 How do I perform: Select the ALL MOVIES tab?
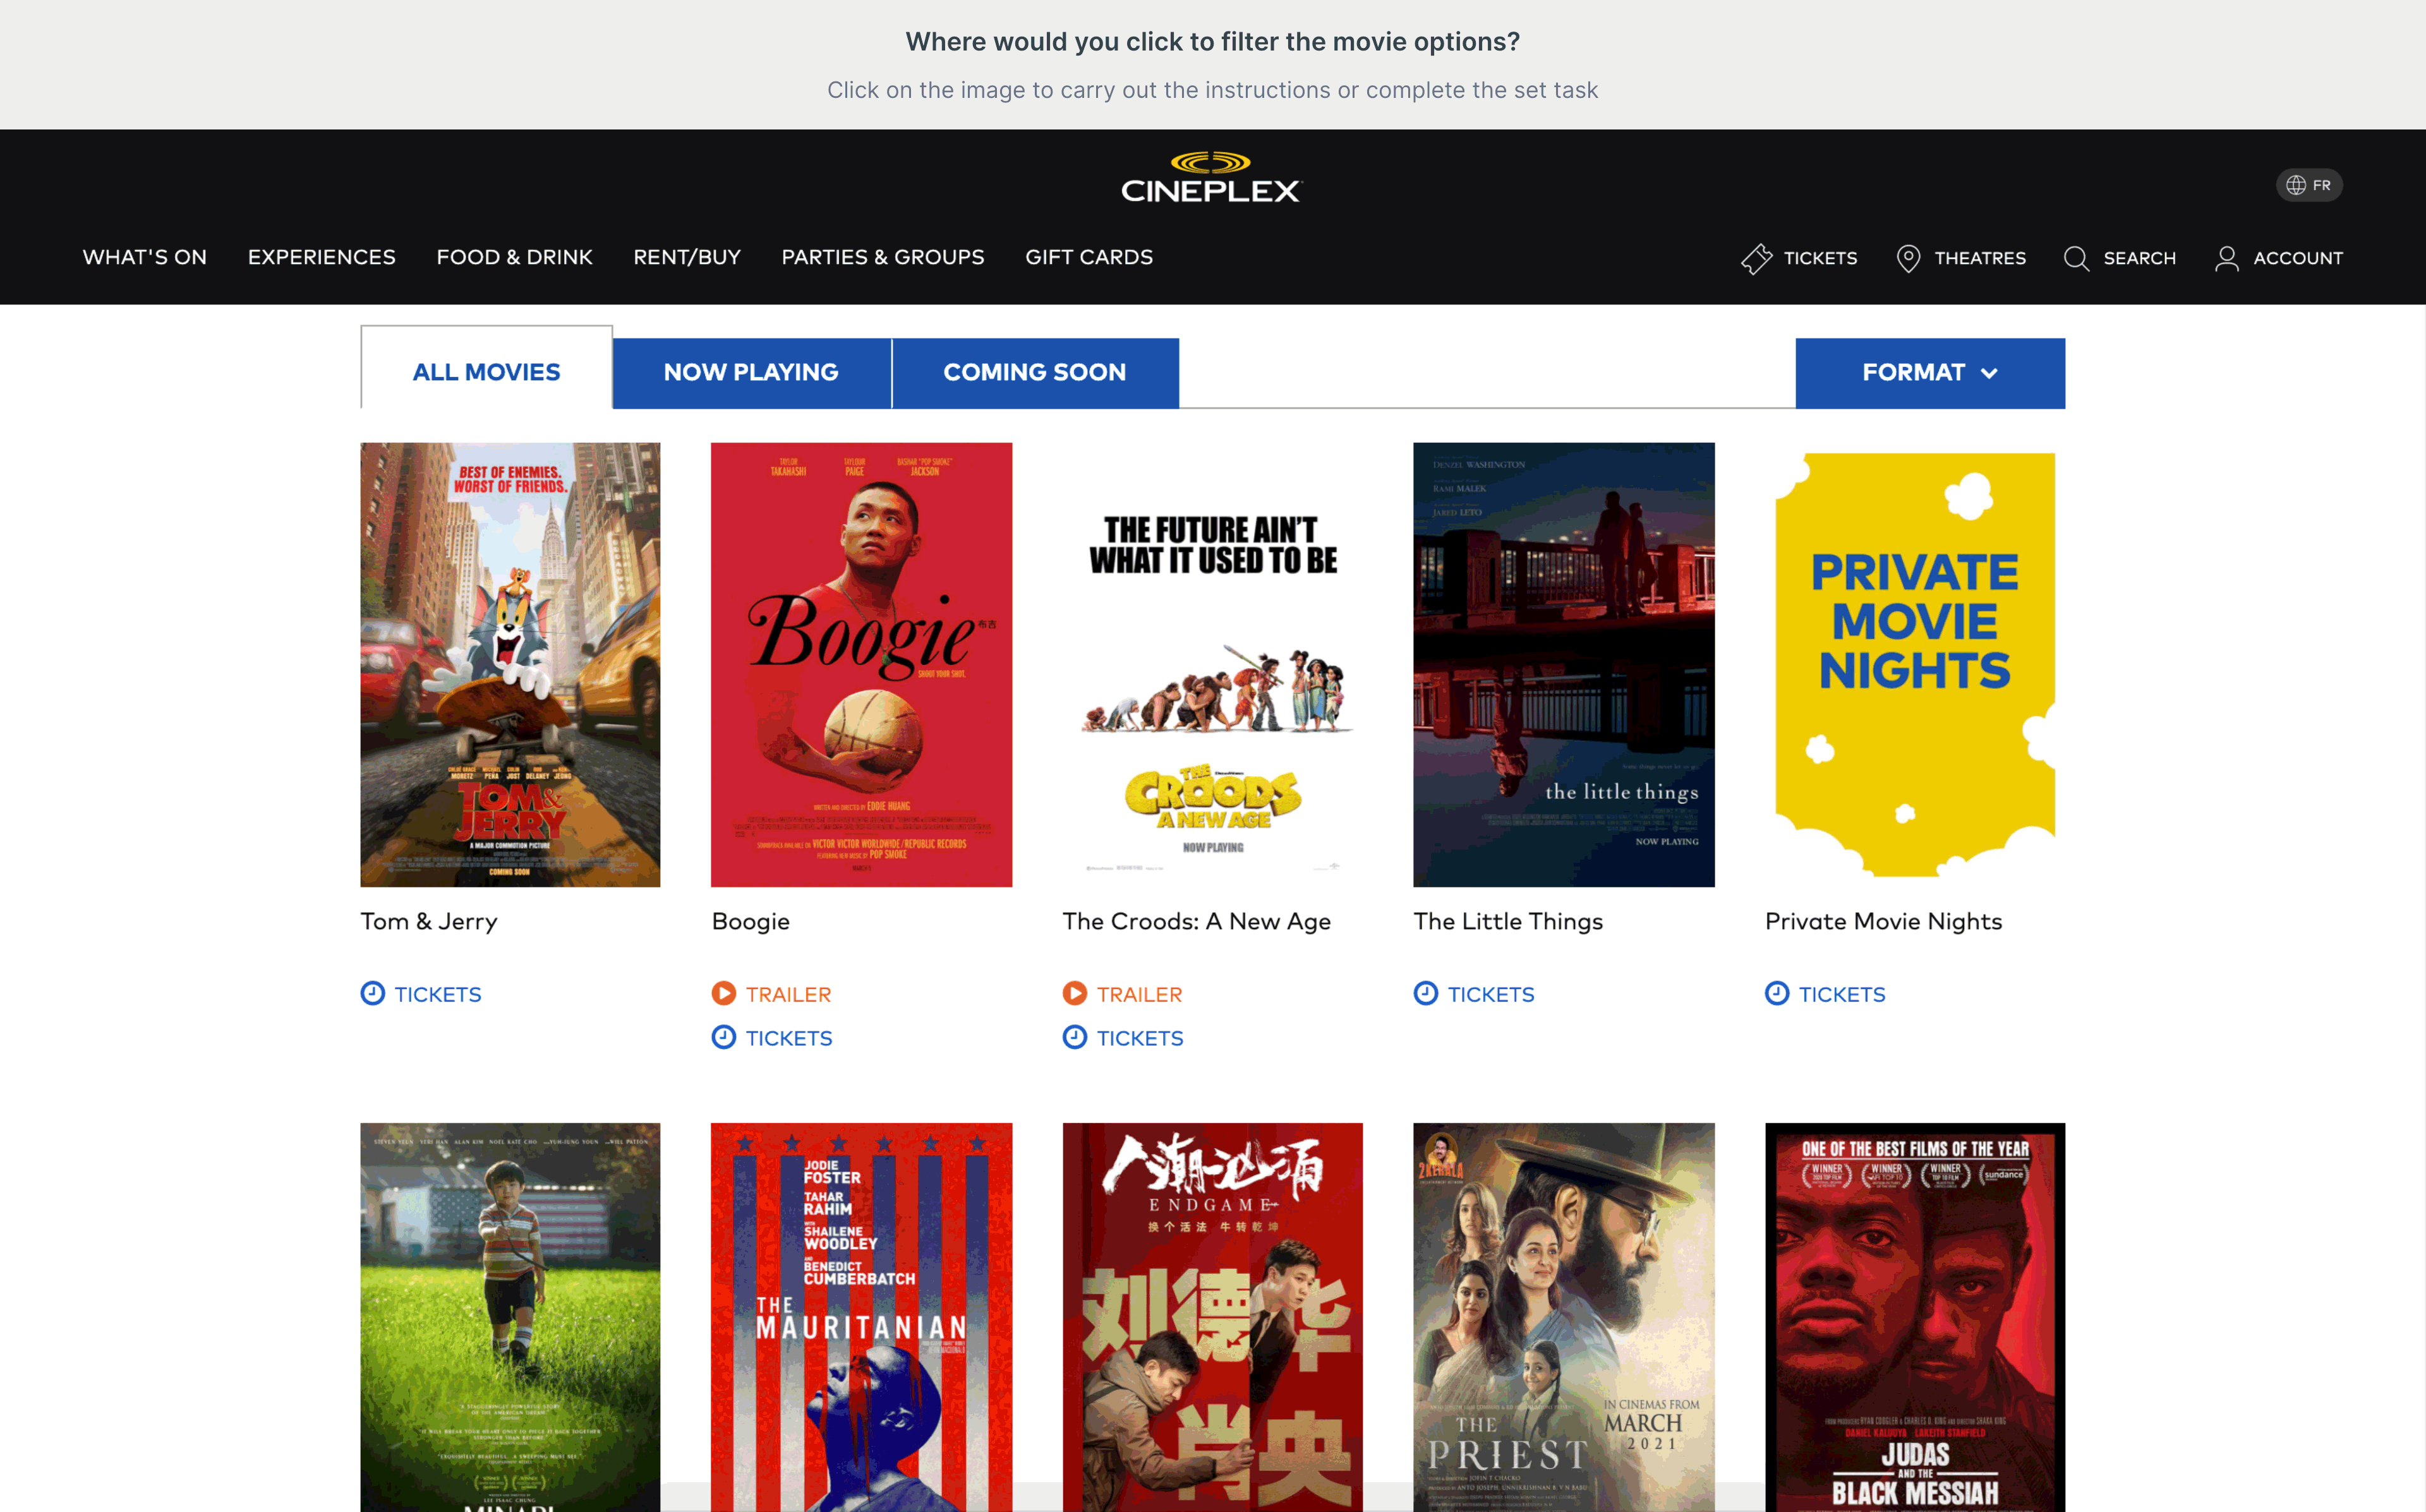(x=486, y=372)
